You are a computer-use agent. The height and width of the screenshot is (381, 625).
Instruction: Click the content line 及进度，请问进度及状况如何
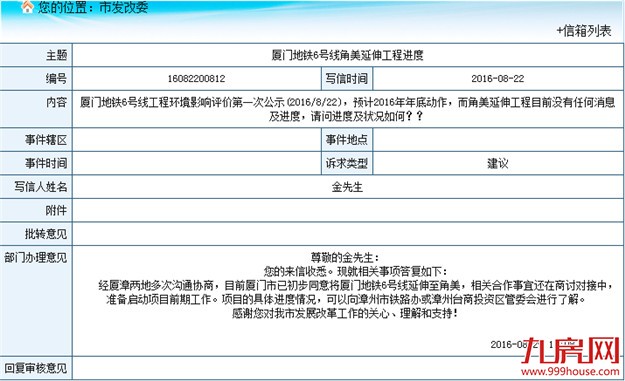346,116
